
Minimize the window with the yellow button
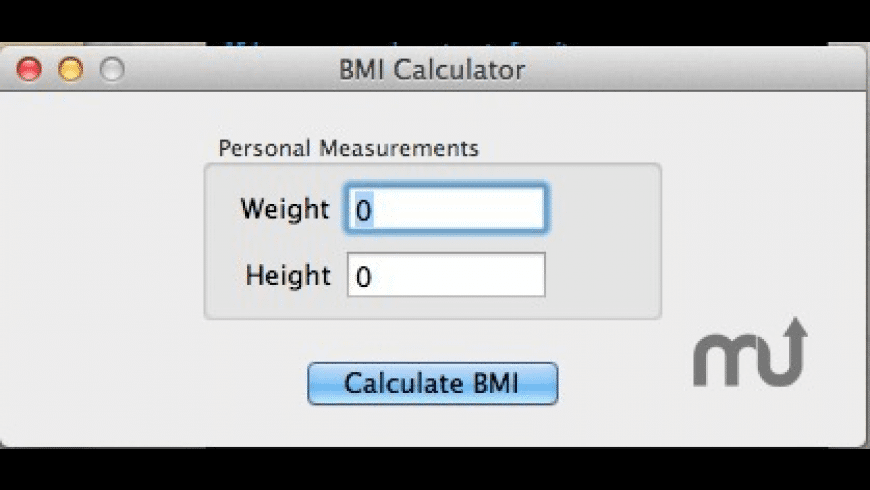pos(70,69)
